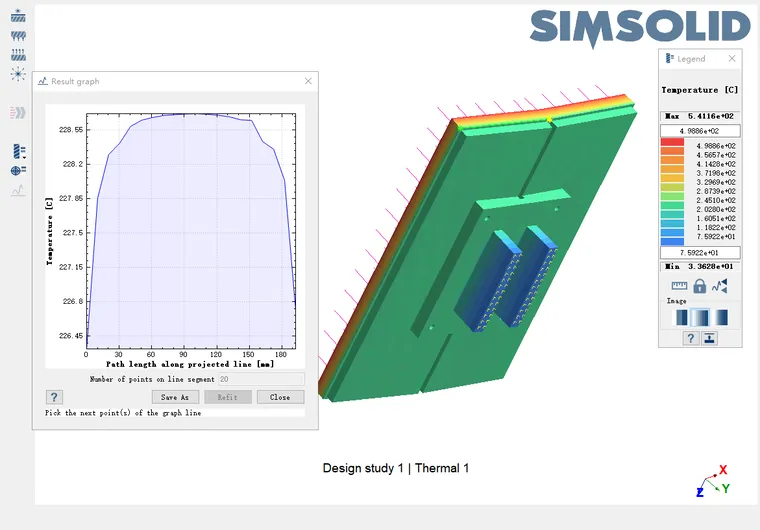Image resolution: width=760 pixels, height=530 pixels.
Task: Select the middle image style thumbnail in Legend
Action: (700, 317)
